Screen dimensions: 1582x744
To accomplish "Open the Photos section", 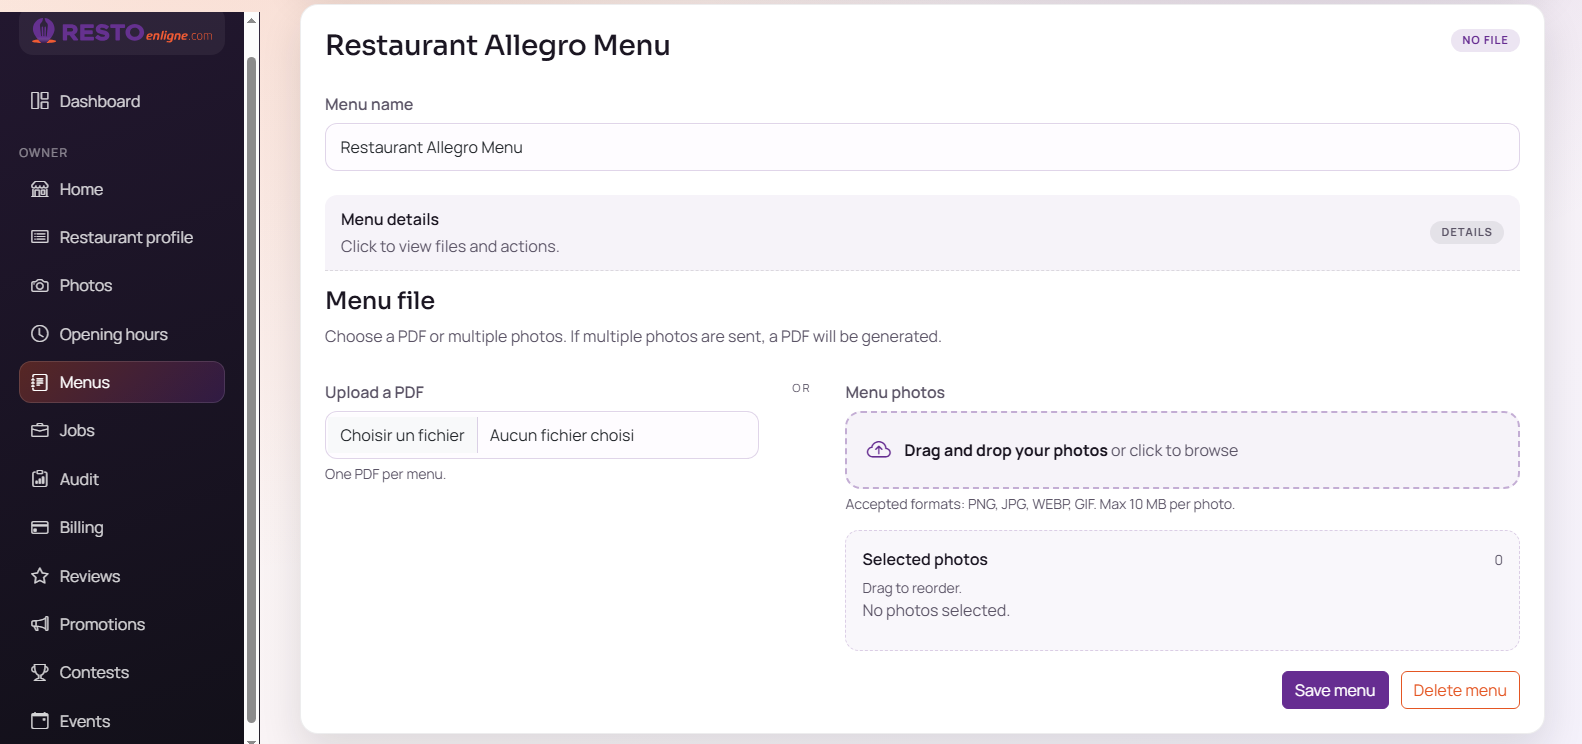I will pyautogui.click(x=84, y=285).
